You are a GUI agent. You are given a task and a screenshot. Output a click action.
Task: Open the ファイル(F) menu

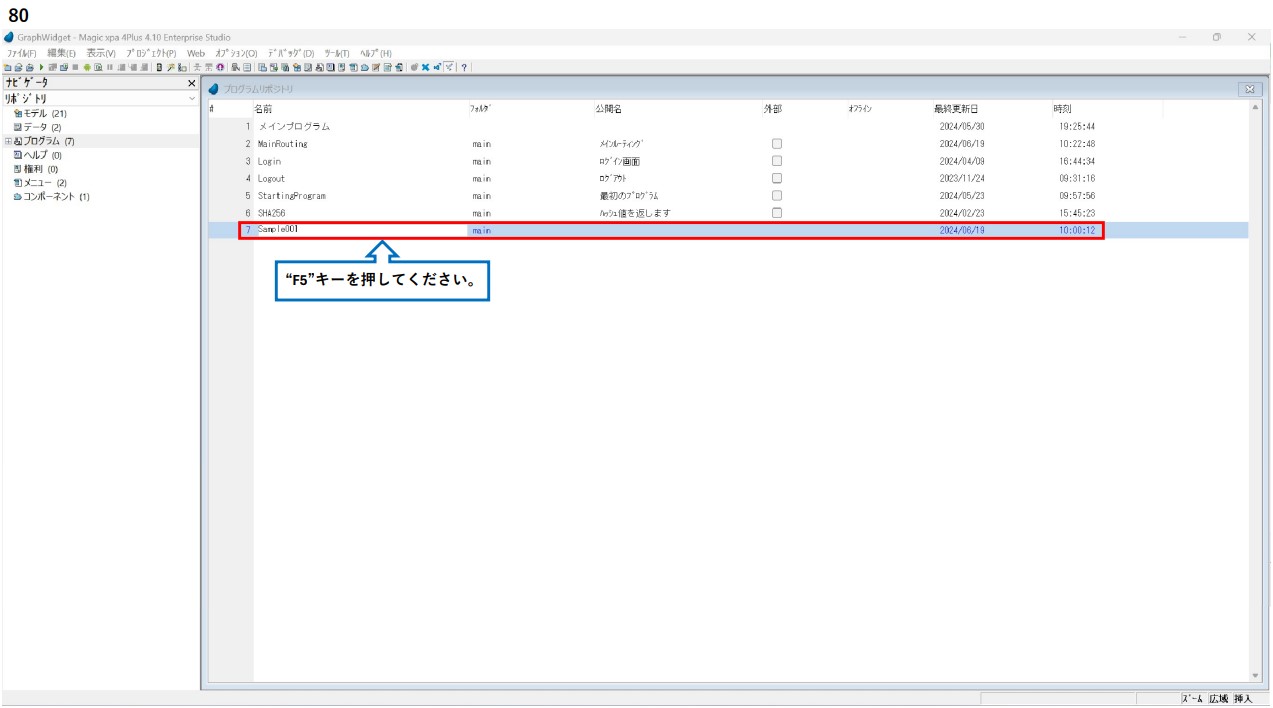click(21, 53)
